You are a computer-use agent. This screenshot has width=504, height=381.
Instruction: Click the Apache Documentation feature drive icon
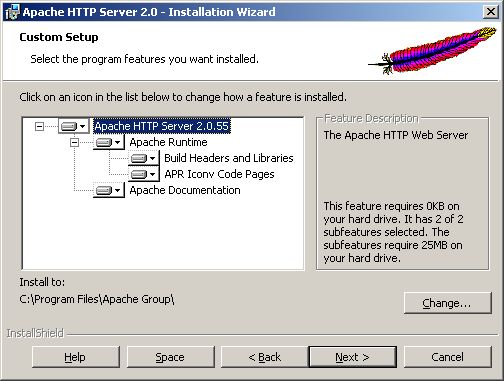point(104,191)
